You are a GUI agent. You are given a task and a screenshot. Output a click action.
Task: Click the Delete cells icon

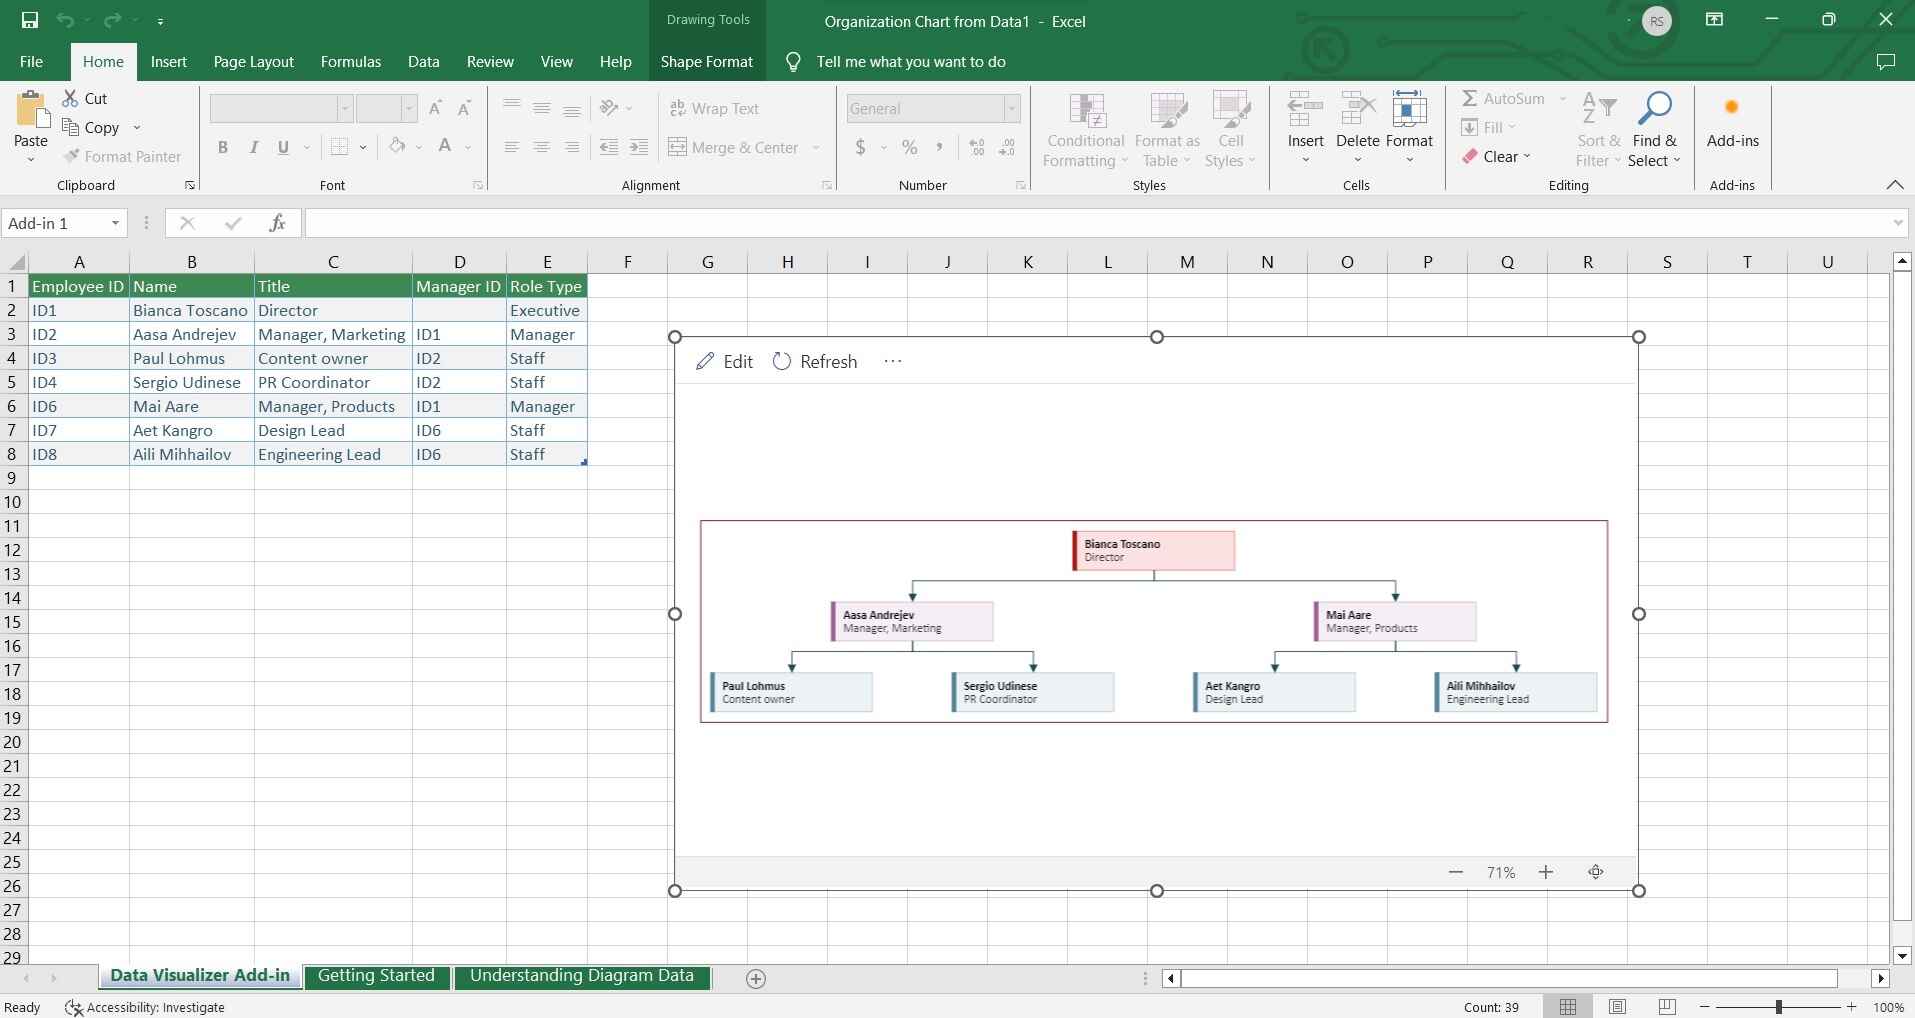[1357, 110]
